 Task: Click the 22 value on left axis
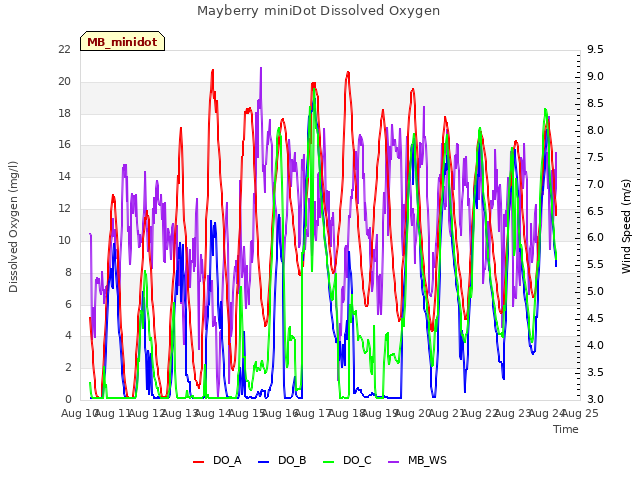[64, 50]
